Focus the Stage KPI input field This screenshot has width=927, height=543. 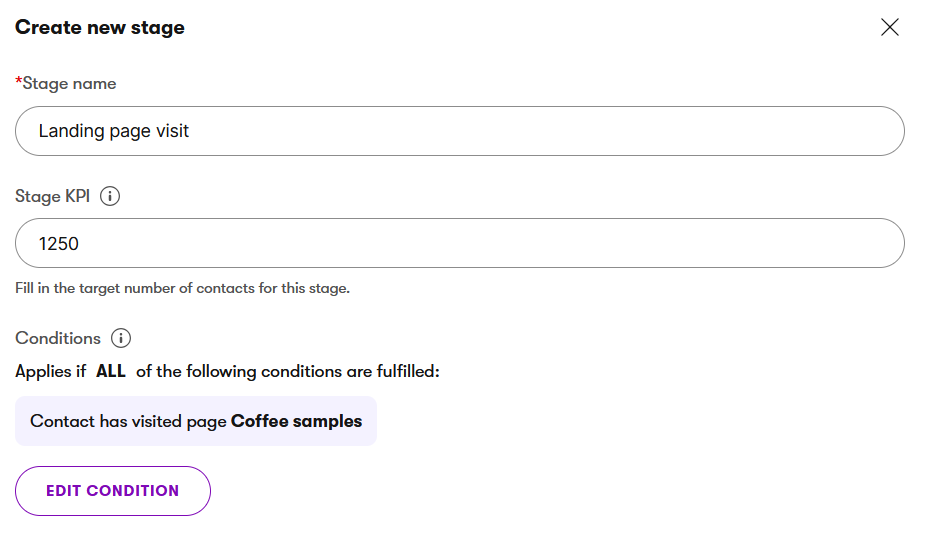[460, 243]
